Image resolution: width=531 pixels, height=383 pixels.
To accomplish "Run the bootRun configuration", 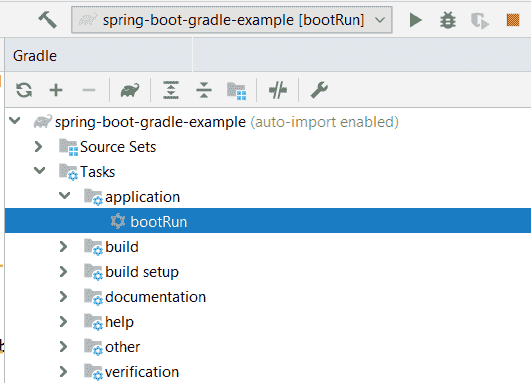I will [x=415, y=20].
